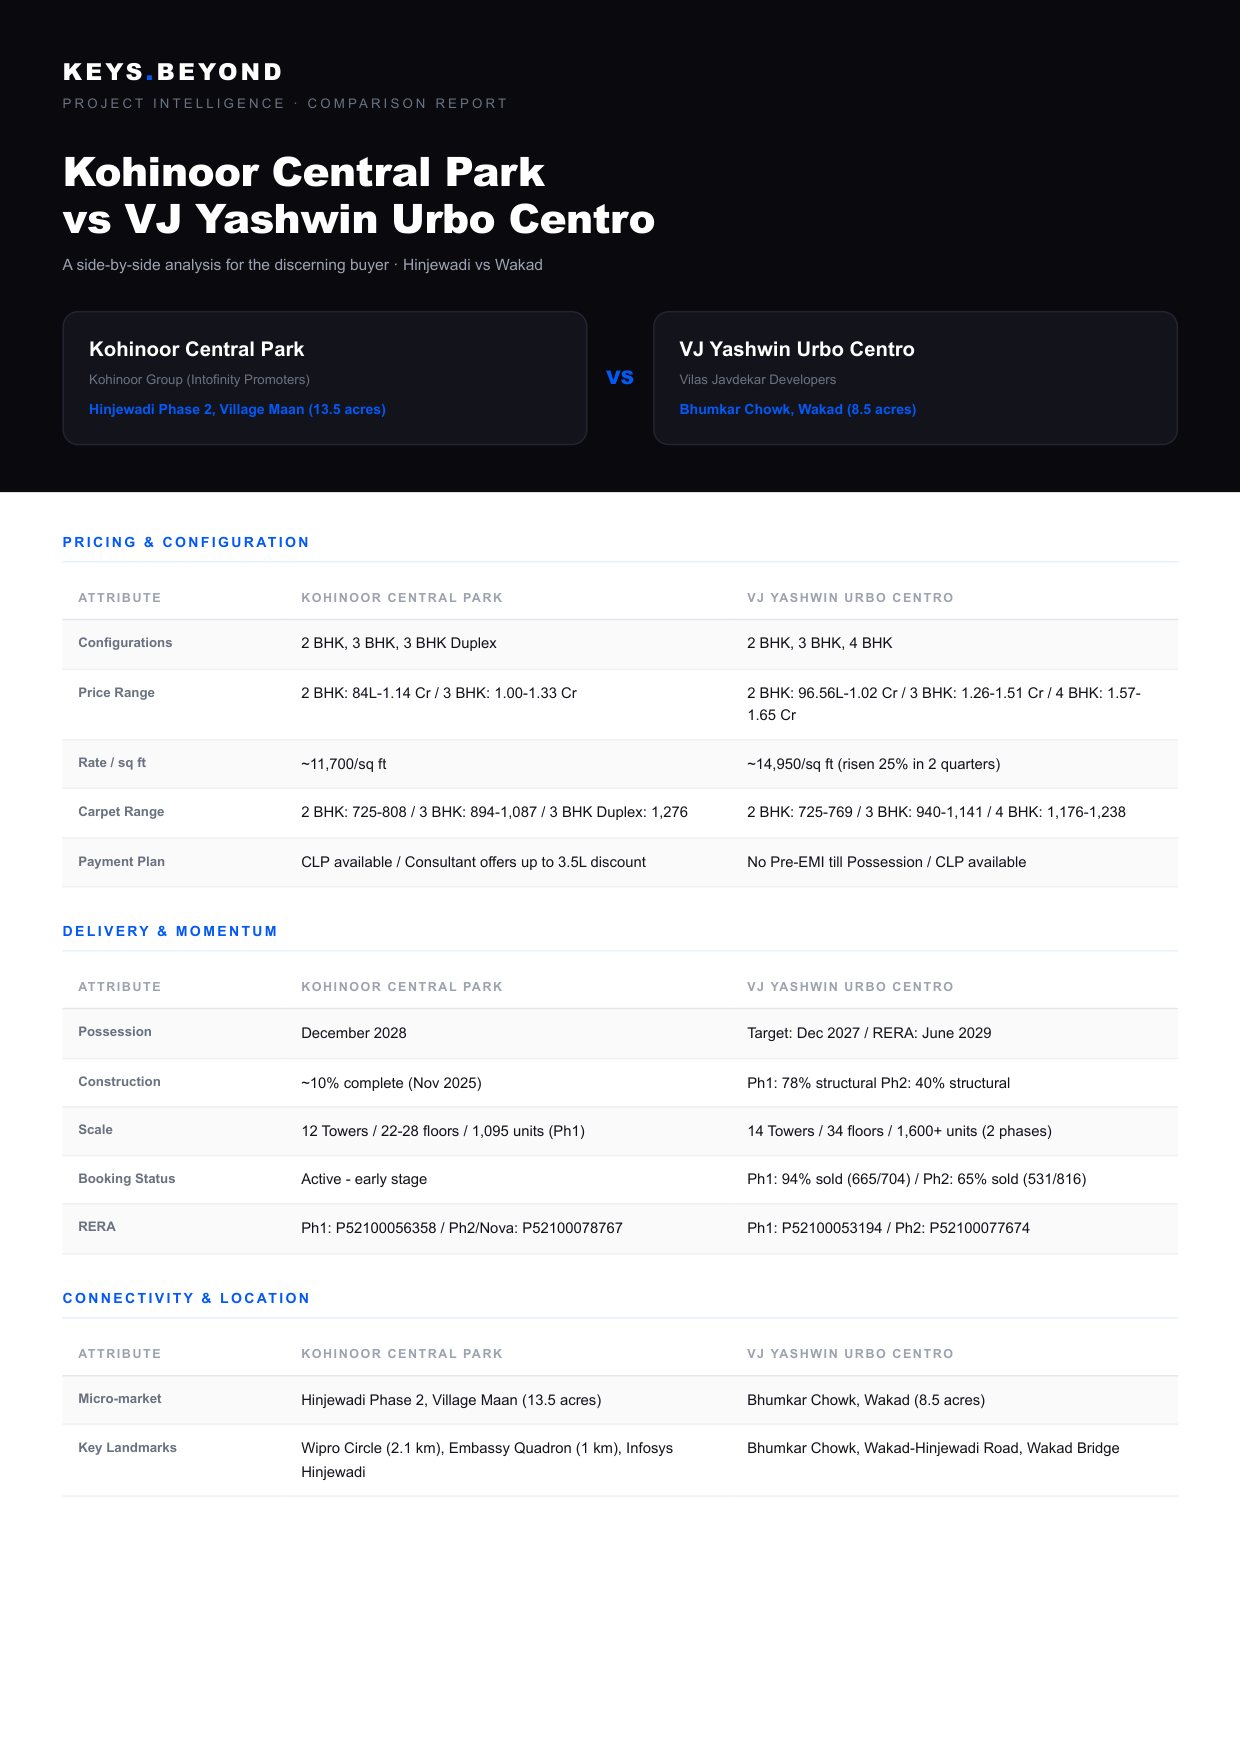Click the 'Wipro Circle (2.1 km), Embassy Quadron' cell
The height and width of the screenshot is (1754, 1240).
click(487, 1460)
